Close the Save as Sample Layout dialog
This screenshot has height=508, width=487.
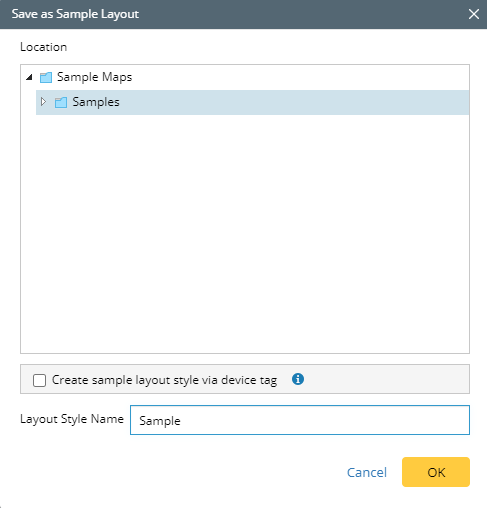pyautogui.click(x=474, y=14)
